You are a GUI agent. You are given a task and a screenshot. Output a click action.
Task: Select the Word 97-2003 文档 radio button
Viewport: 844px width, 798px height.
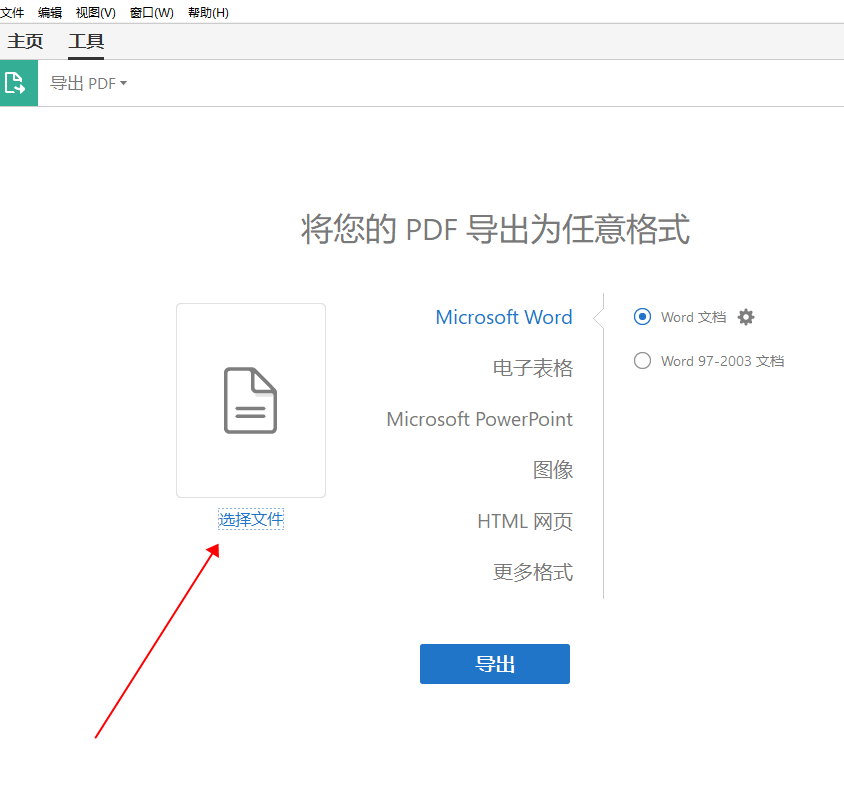(642, 361)
